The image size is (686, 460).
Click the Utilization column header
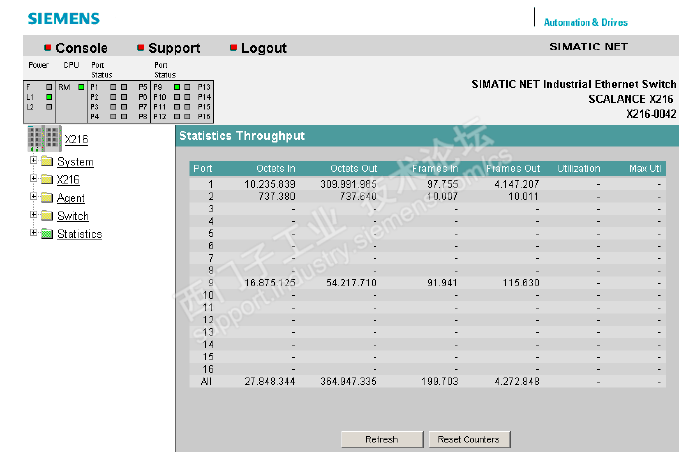pyautogui.click(x=579, y=169)
